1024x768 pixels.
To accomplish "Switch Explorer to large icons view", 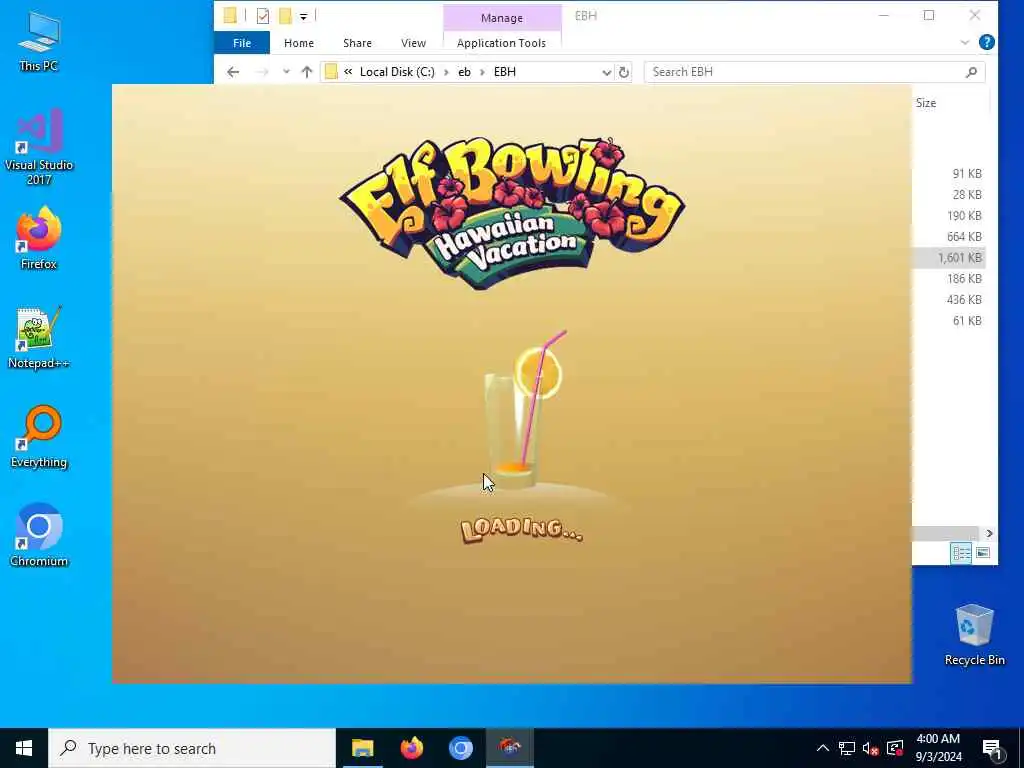I will coord(983,553).
